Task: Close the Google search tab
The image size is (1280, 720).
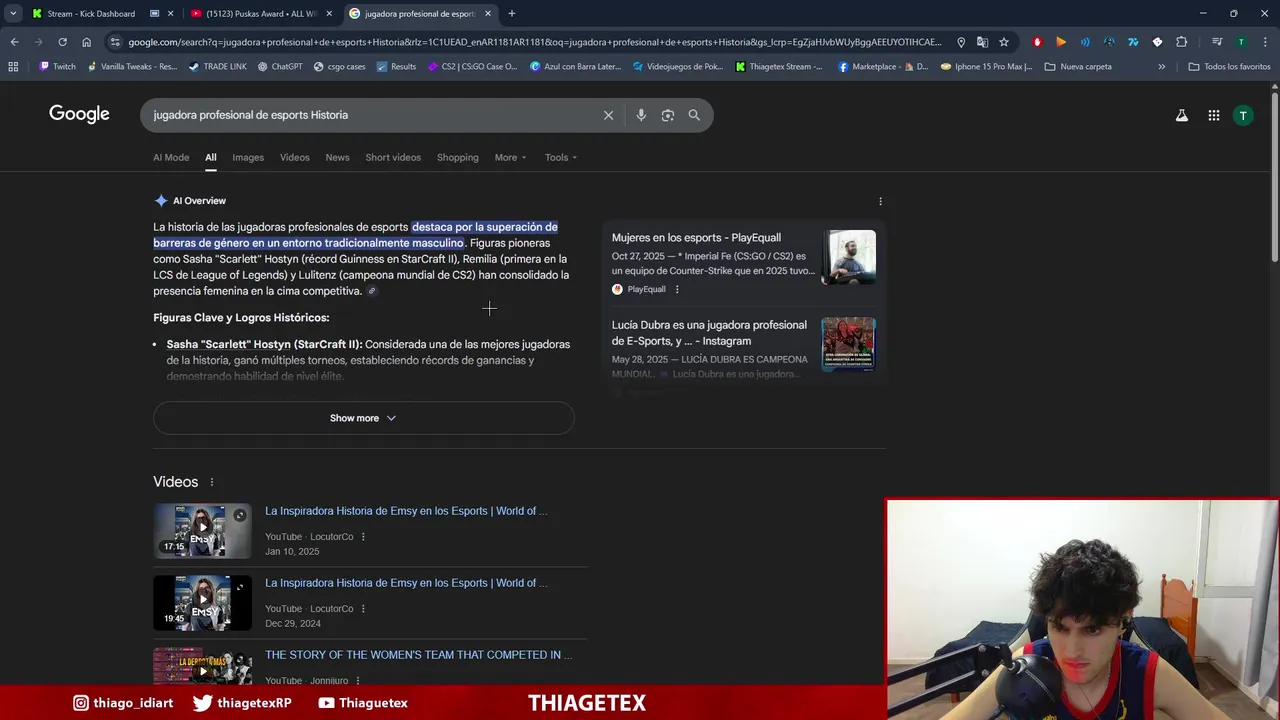Action: click(488, 14)
